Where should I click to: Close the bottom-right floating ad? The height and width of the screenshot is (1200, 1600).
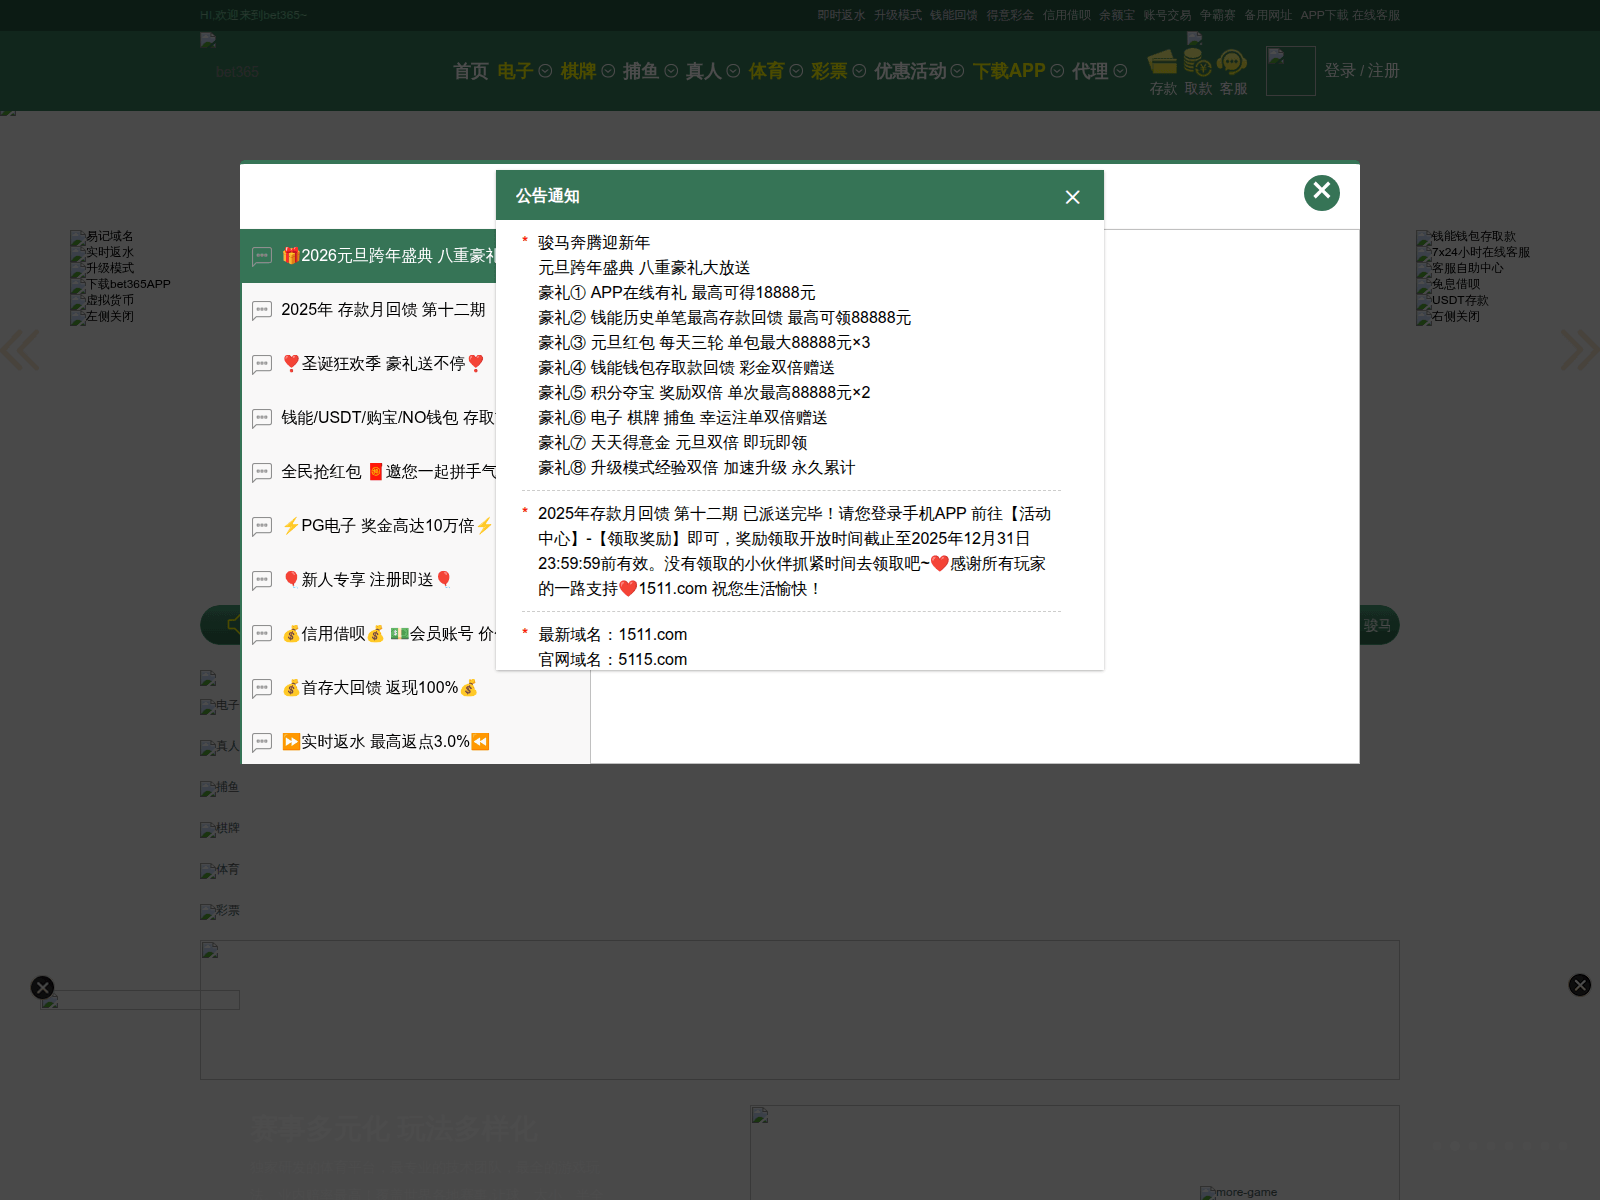1580,986
